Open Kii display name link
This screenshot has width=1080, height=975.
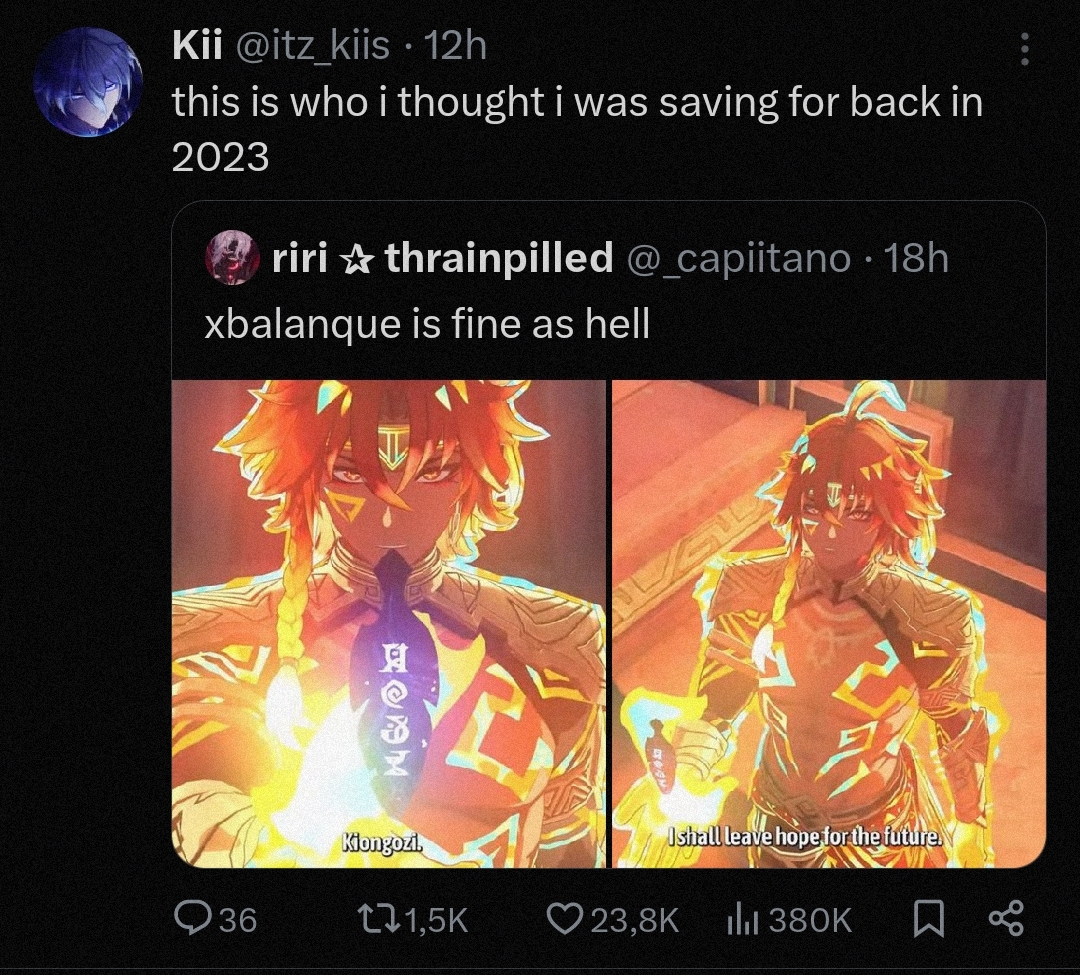click(x=197, y=46)
